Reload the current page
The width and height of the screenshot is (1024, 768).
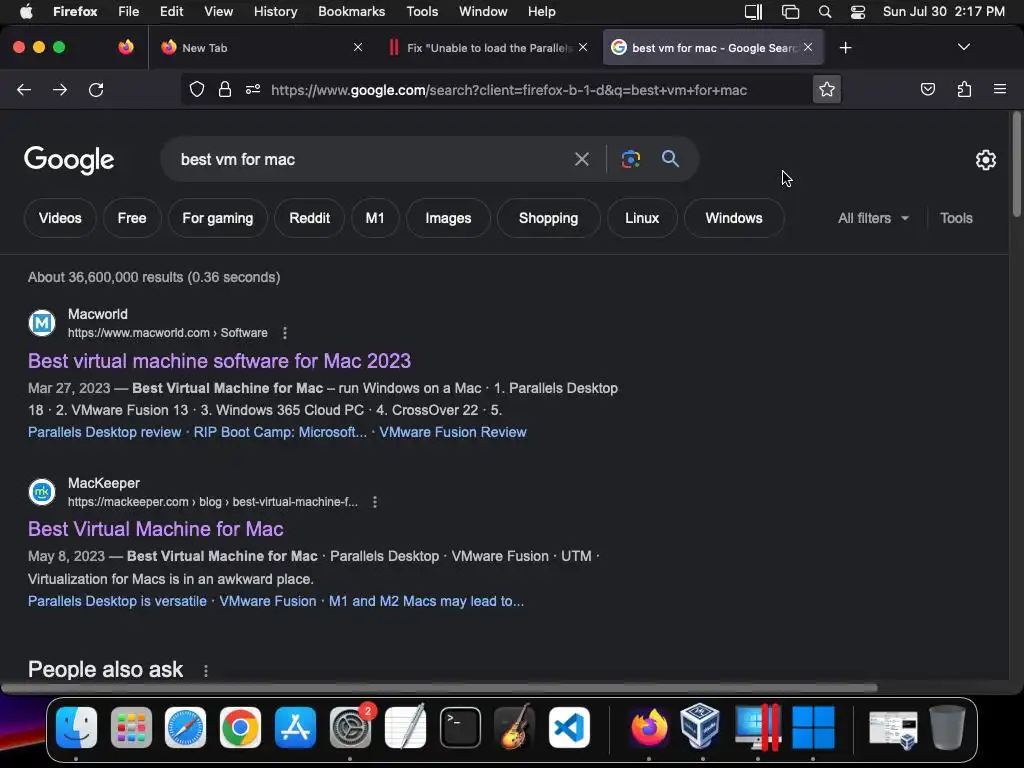click(x=96, y=90)
